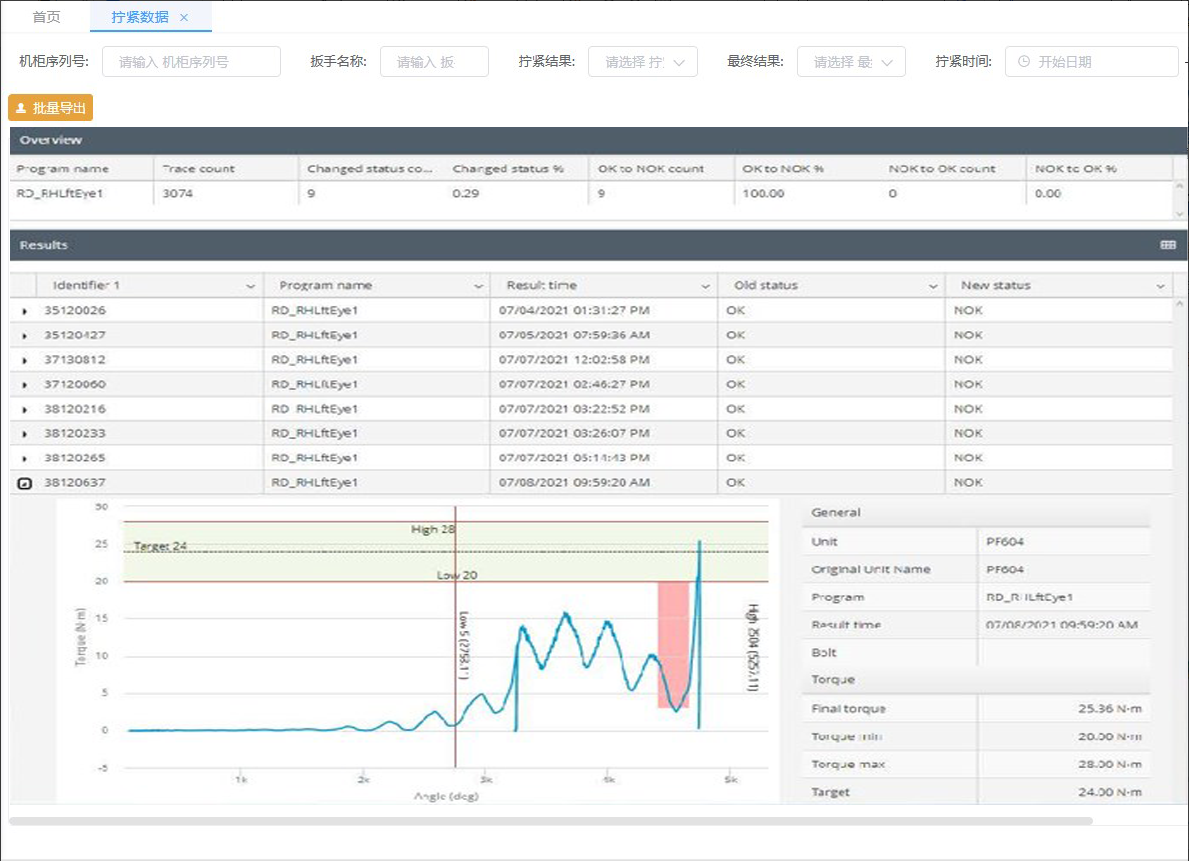Click the Target 24 label on chart
The image size is (1189, 861).
click(160, 546)
